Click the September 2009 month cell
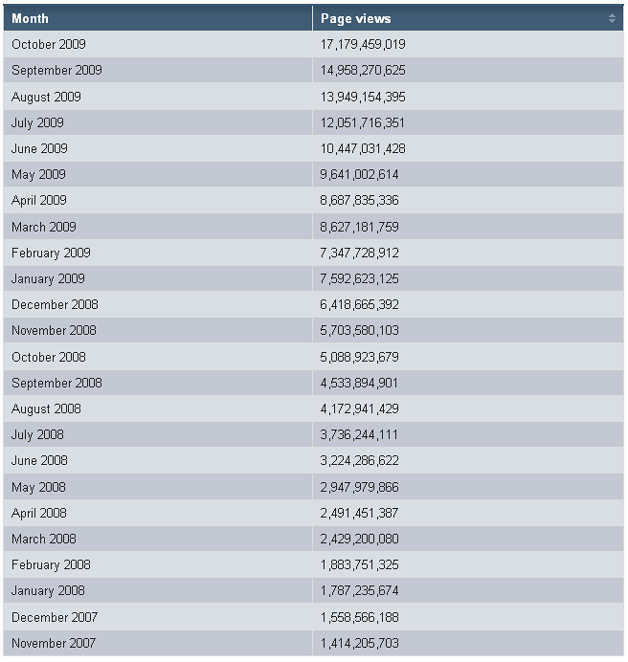Image resolution: width=628 pixels, height=662 pixels. (57, 71)
